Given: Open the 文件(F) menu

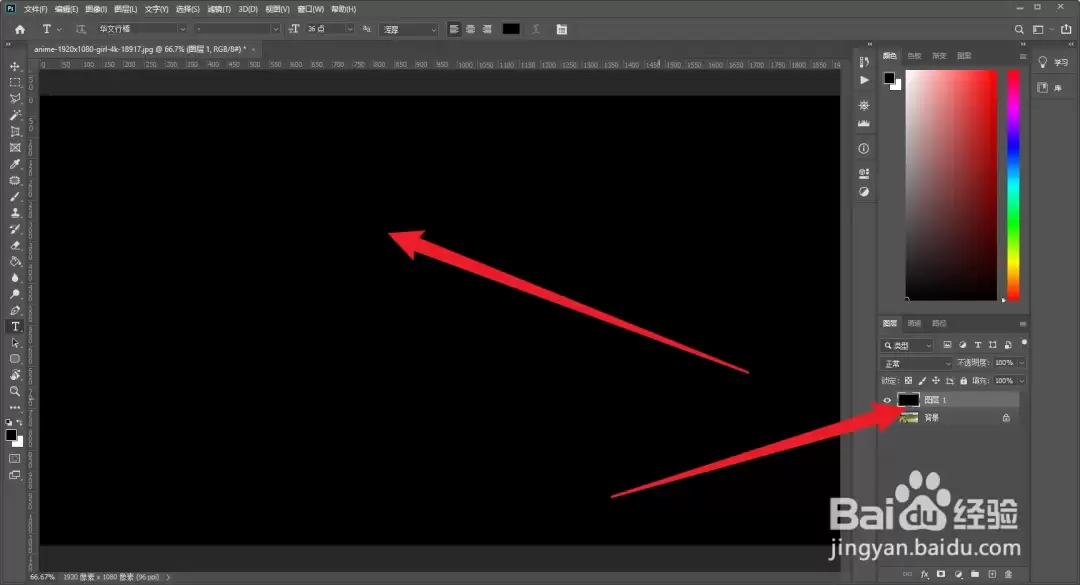Looking at the screenshot, I should (36, 9).
